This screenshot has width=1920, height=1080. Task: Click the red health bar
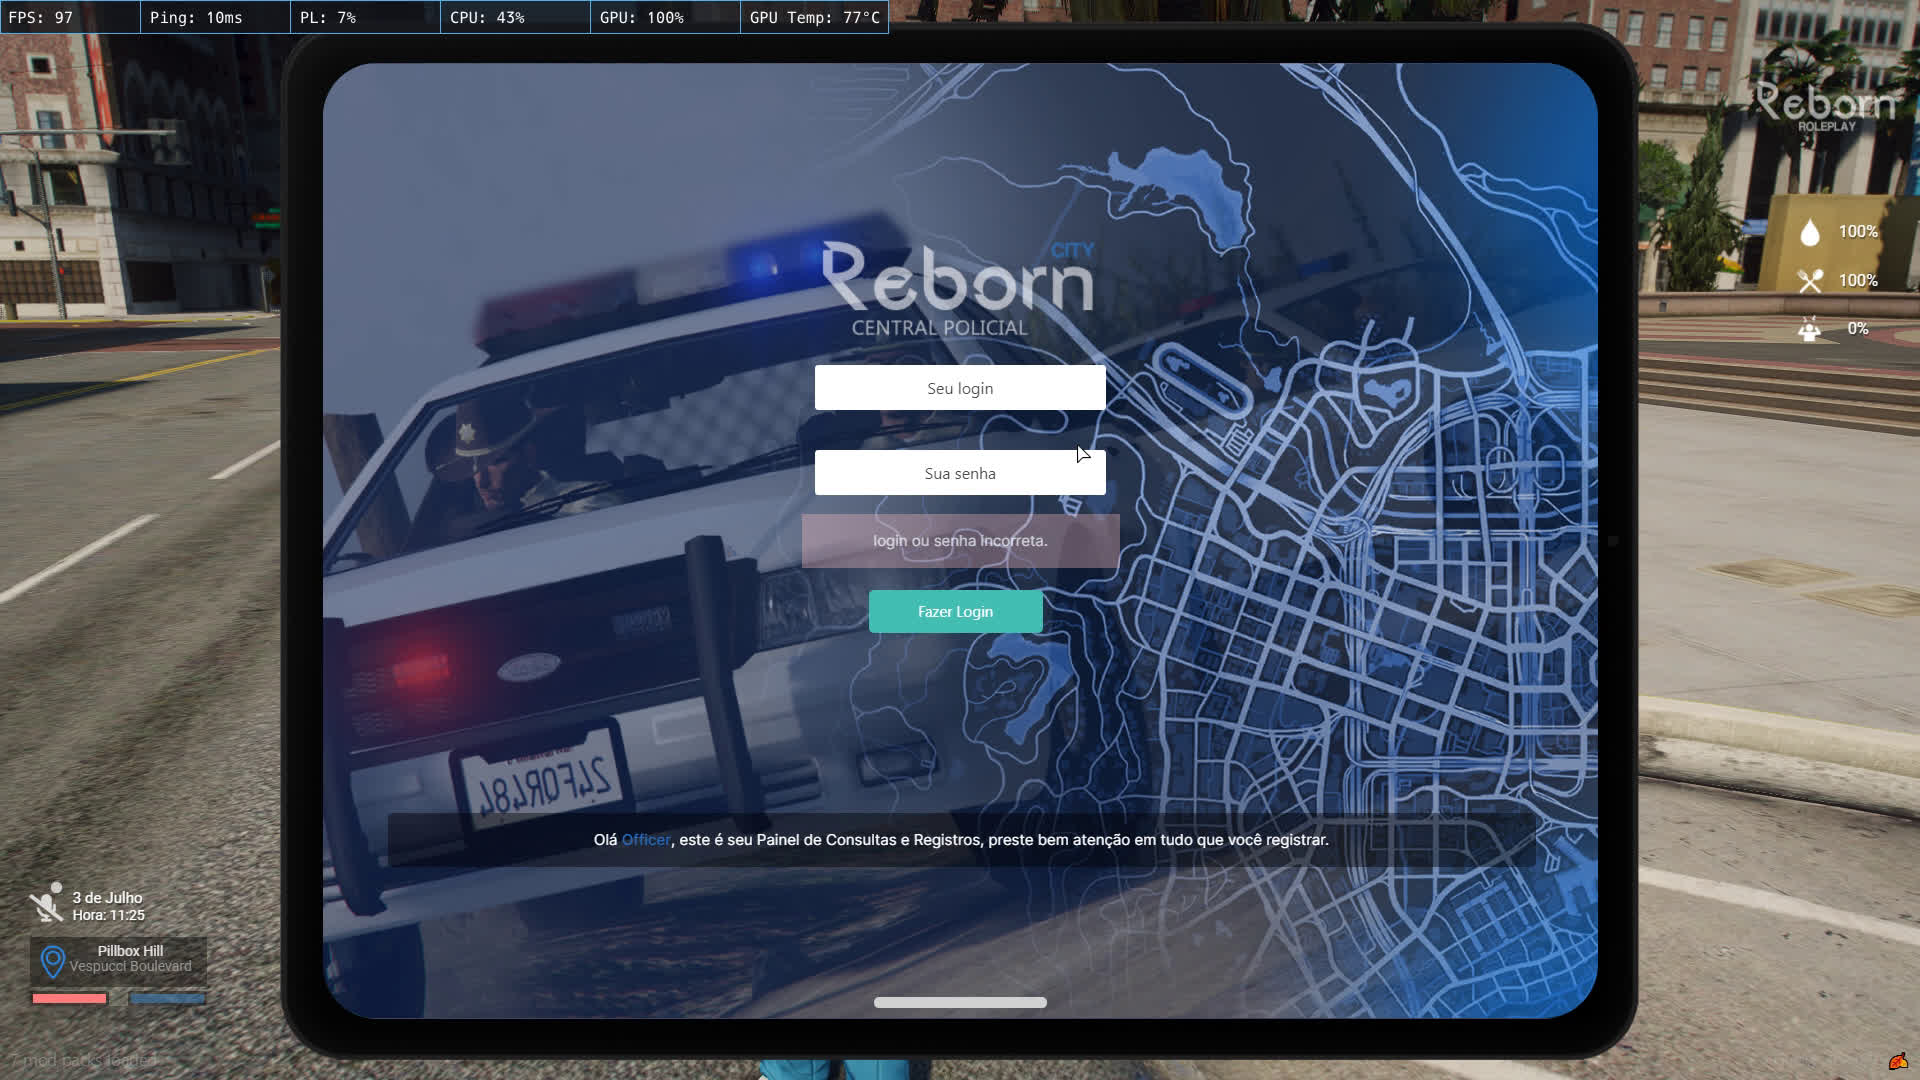tap(69, 998)
